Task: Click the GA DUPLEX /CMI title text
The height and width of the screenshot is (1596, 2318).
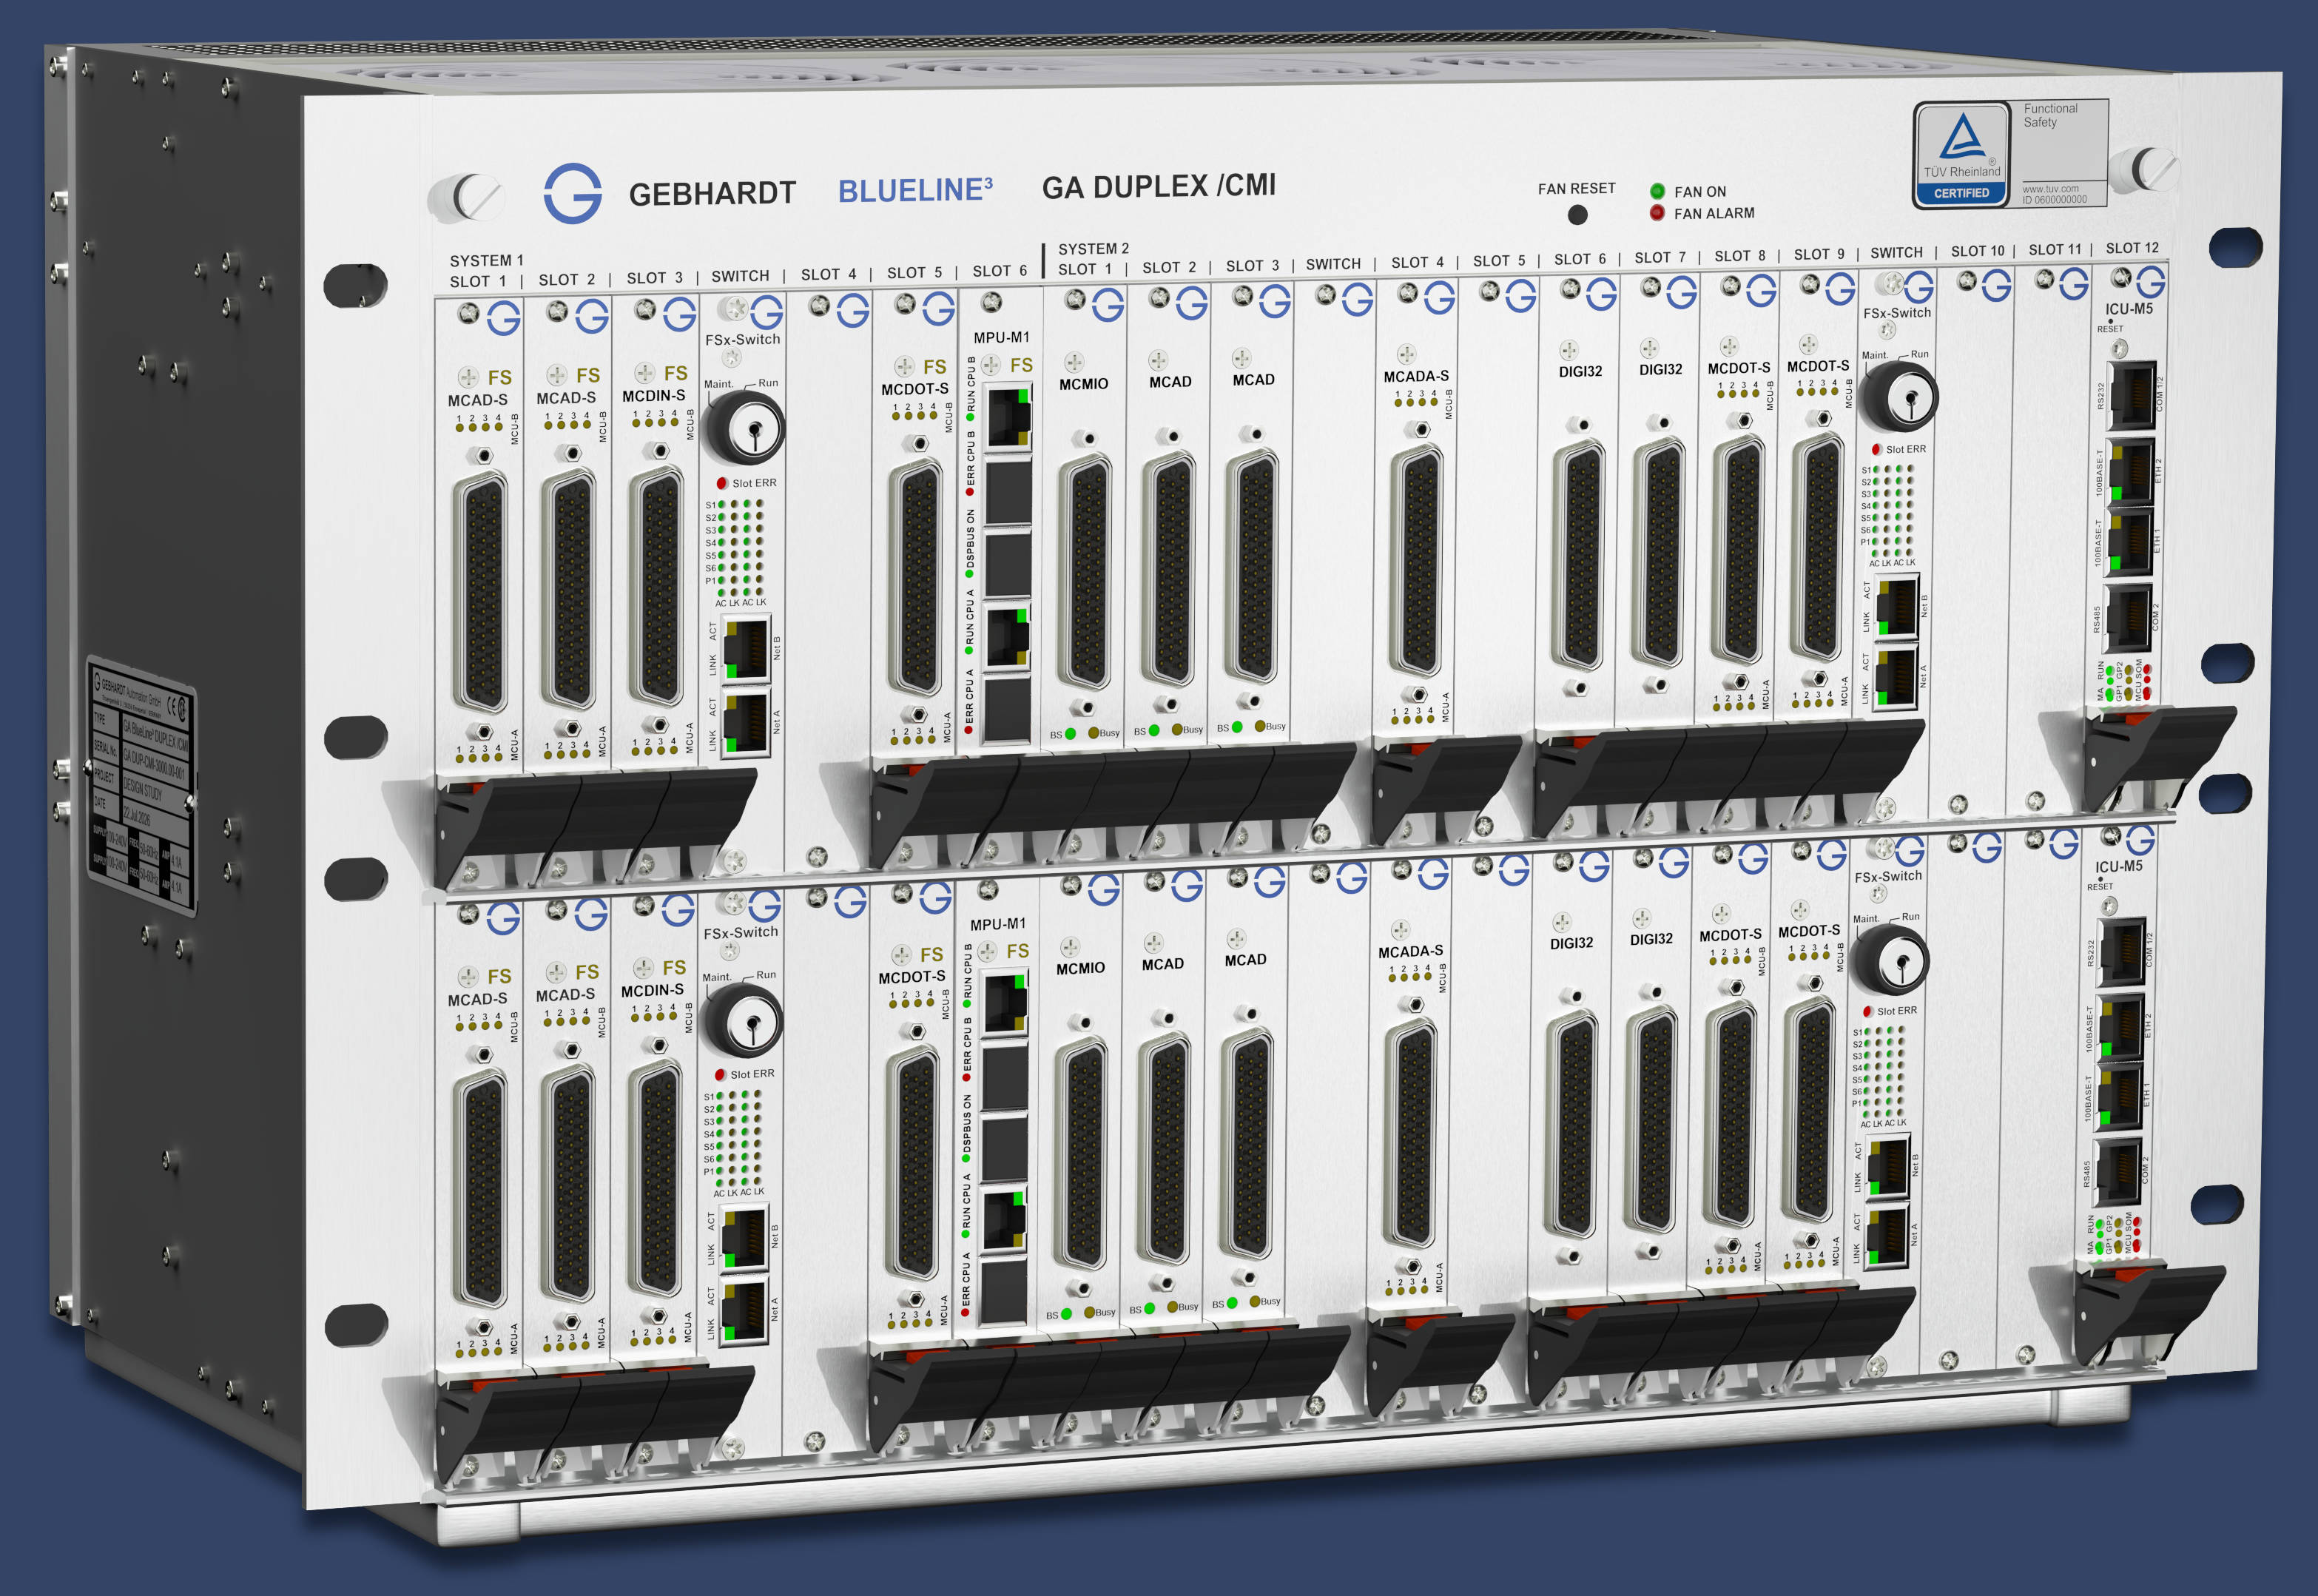Action: click(x=1159, y=186)
